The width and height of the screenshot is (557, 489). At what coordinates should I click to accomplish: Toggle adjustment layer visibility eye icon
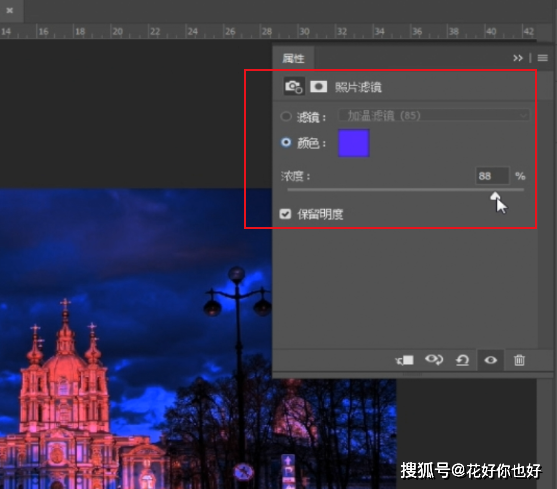click(x=491, y=360)
